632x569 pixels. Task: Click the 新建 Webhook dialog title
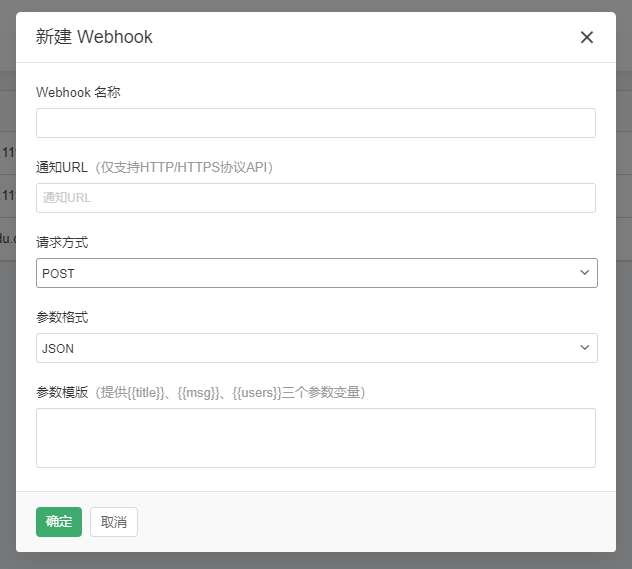(94, 38)
